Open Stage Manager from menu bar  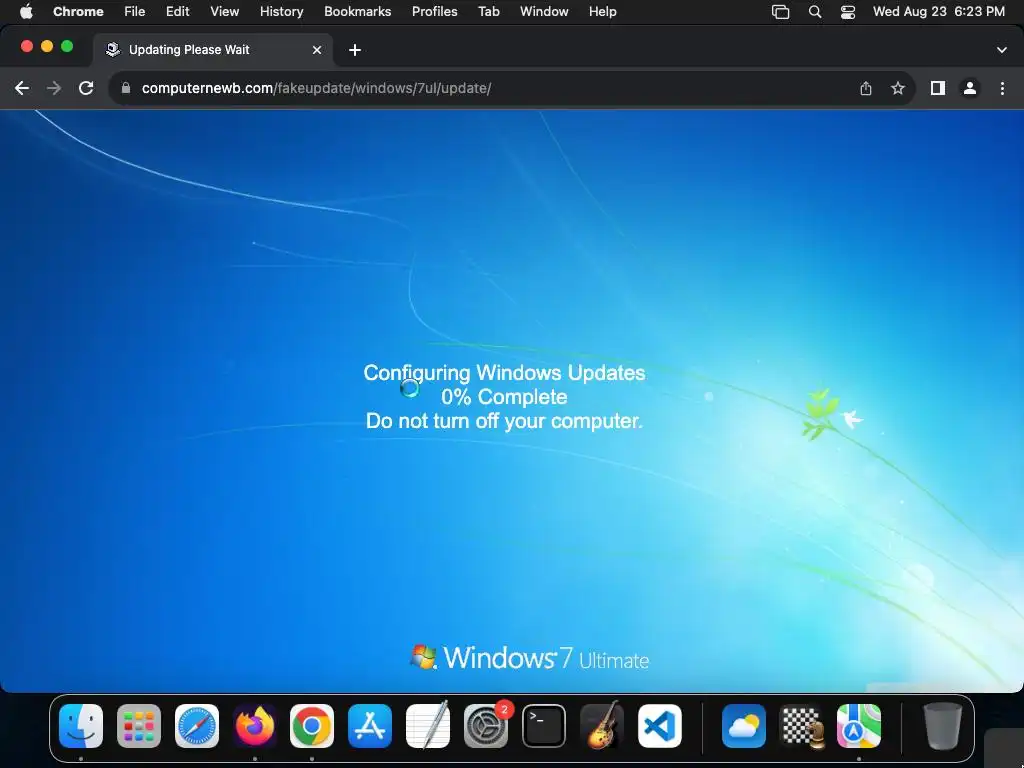pos(780,11)
